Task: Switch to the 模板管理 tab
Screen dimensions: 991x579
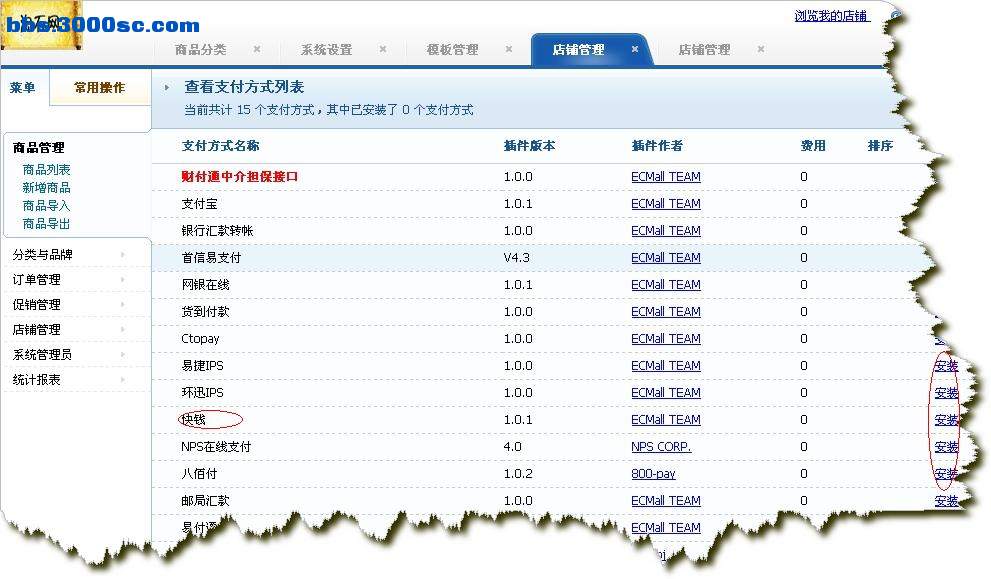Action: click(x=453, y=49)
